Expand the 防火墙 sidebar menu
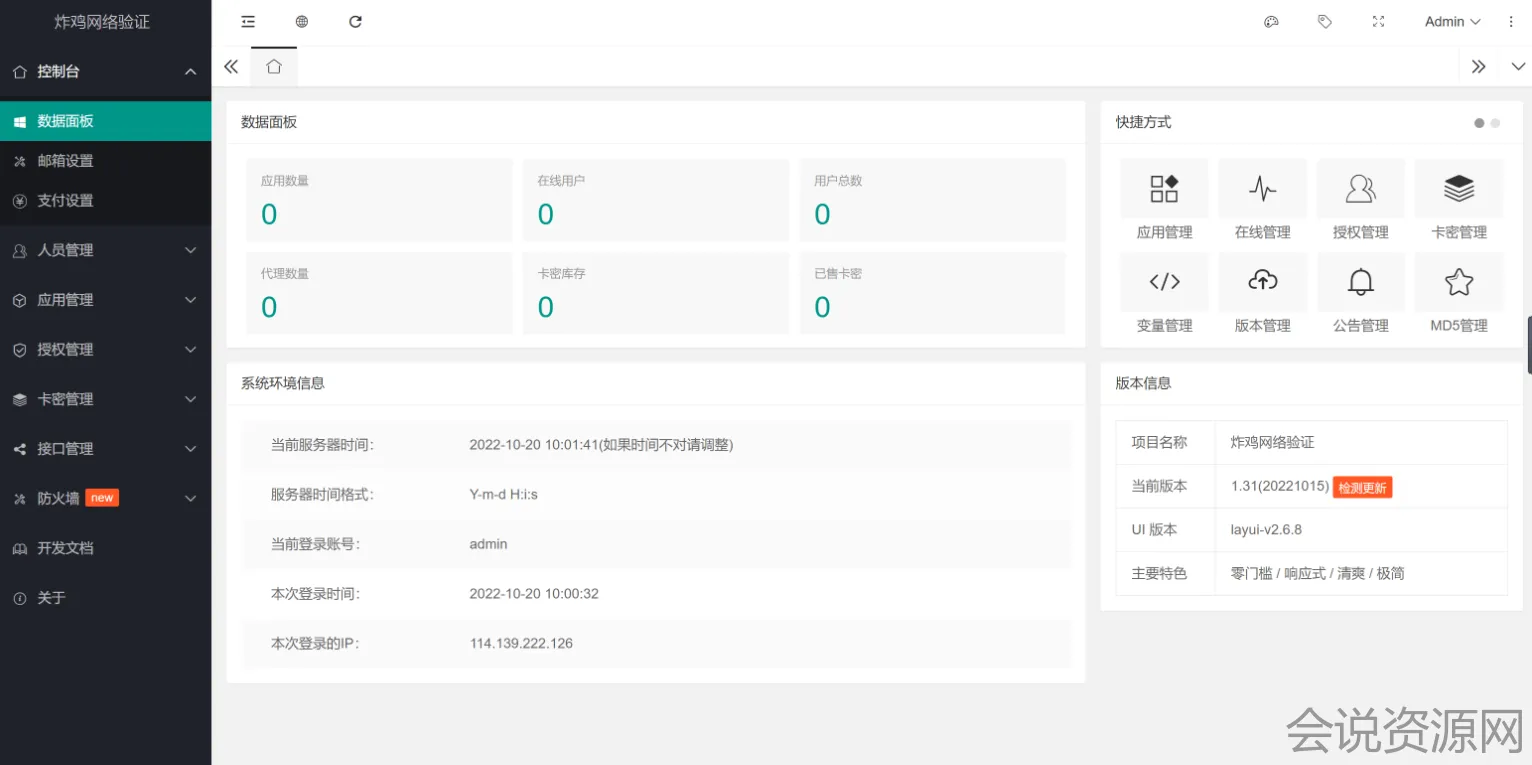Screen dimensions: 1532x765 pyautogui.click(x=105, y=498)
